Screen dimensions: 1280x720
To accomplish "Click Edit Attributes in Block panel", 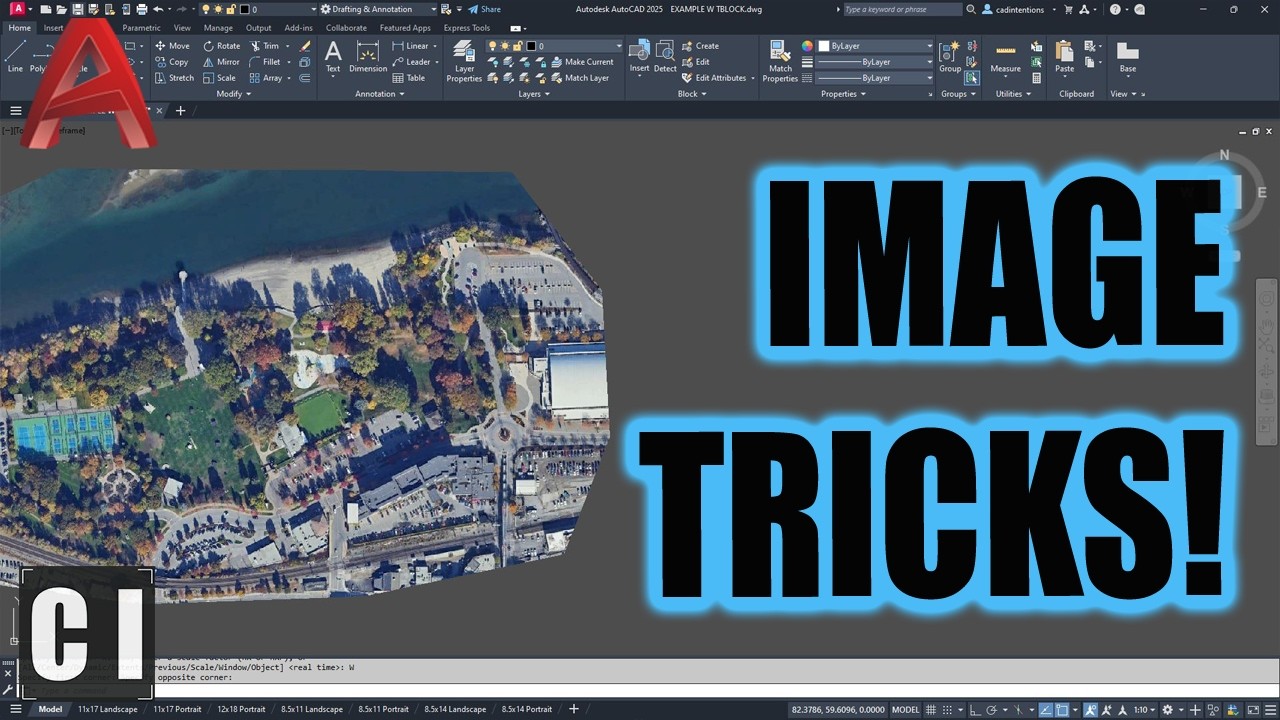I will click(714, 78).
